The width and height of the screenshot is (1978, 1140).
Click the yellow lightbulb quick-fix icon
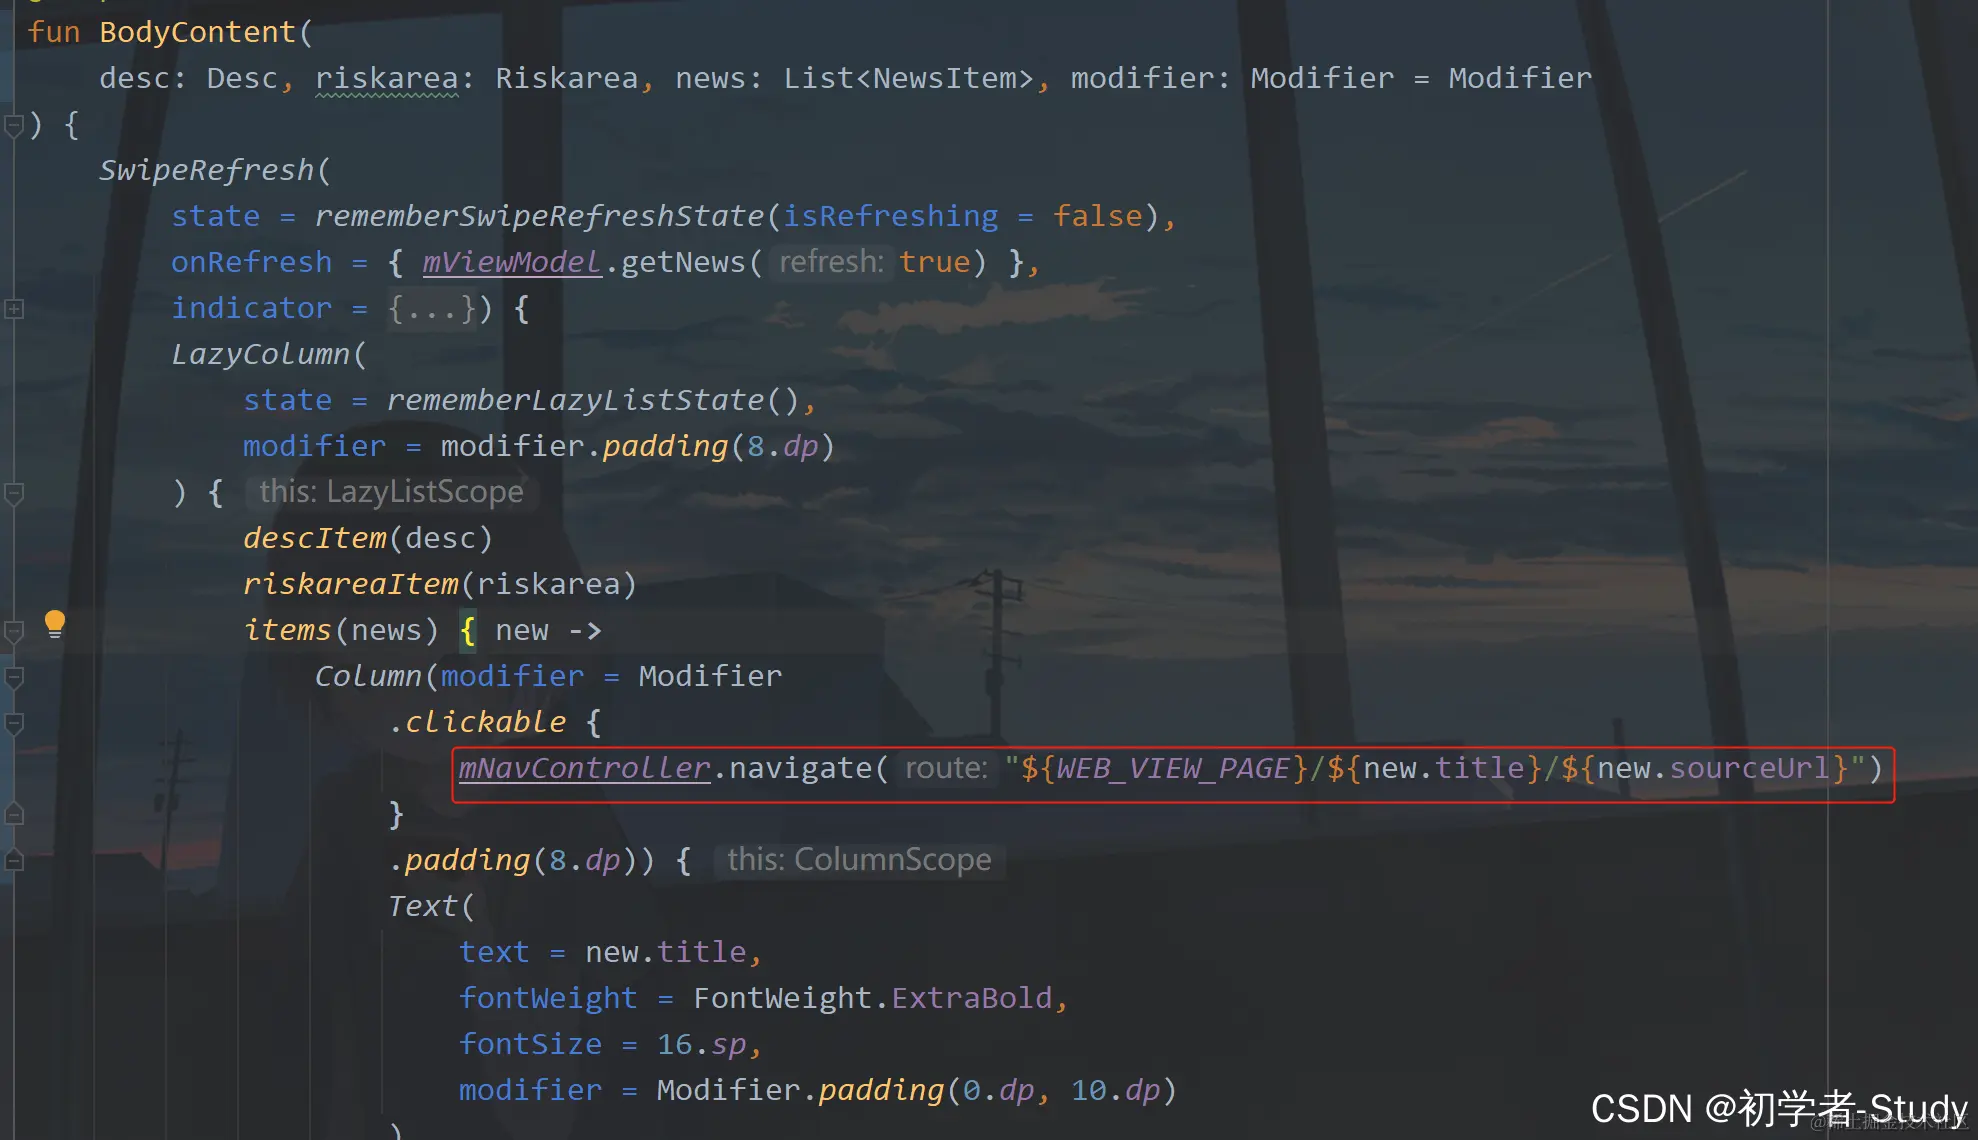coord(55,624)
